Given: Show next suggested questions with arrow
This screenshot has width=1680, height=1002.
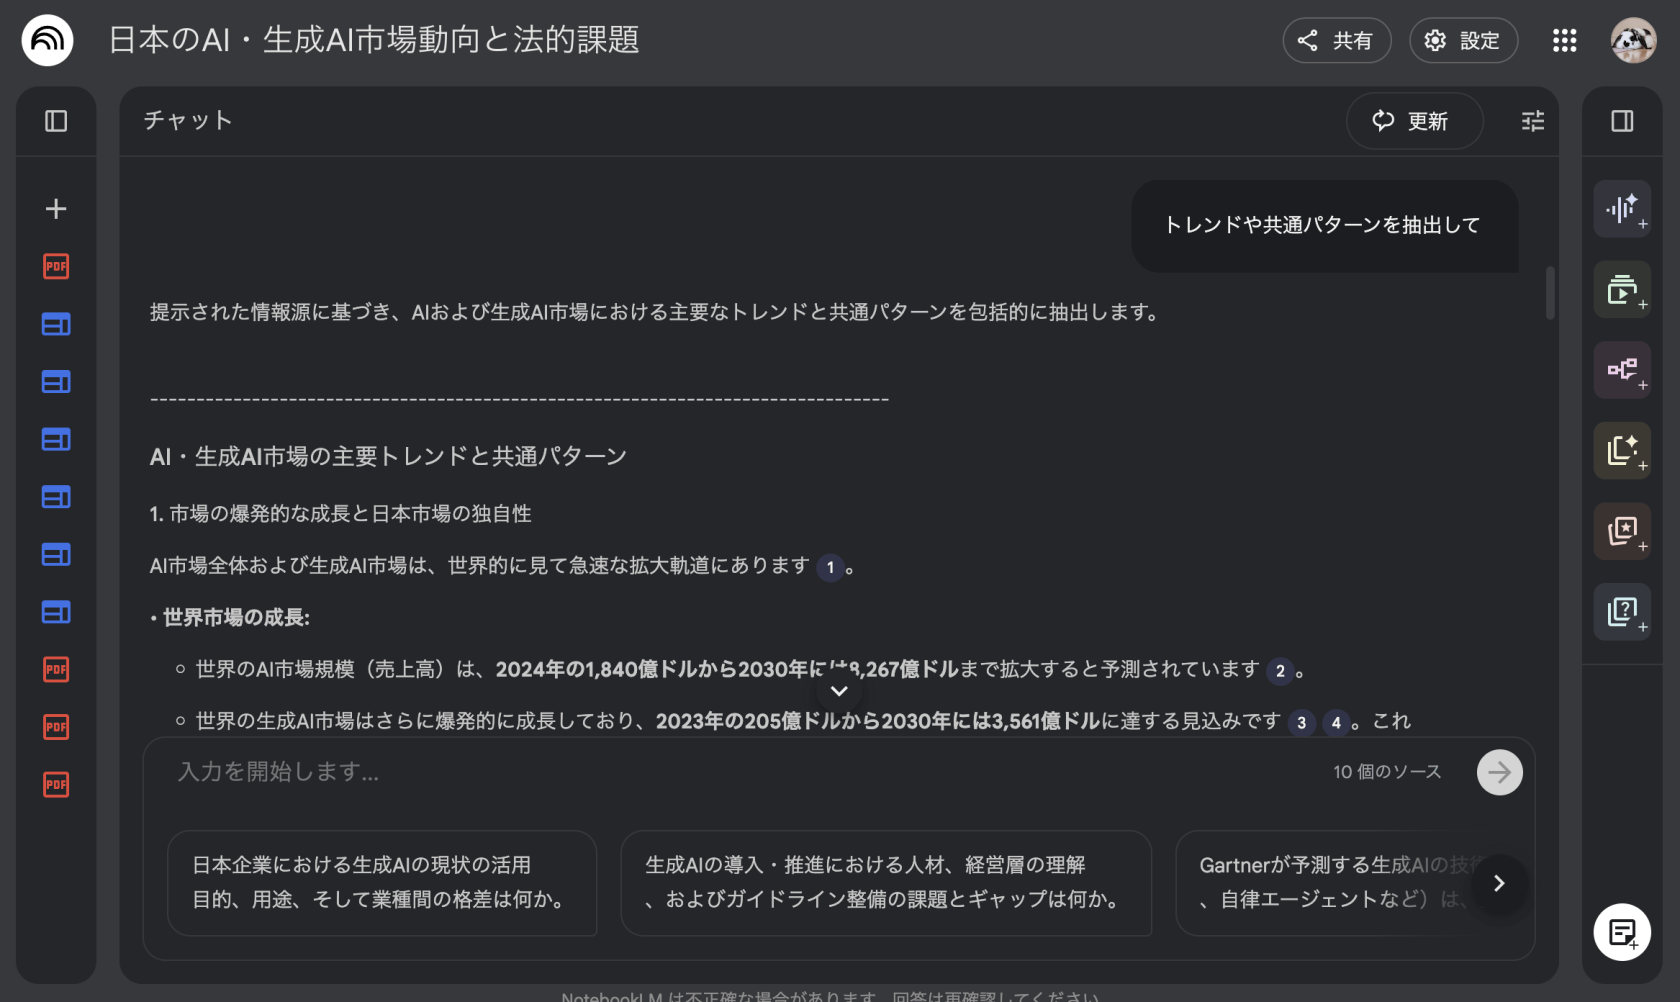Looking at the screenshot, I should [x=1498, y=883].
